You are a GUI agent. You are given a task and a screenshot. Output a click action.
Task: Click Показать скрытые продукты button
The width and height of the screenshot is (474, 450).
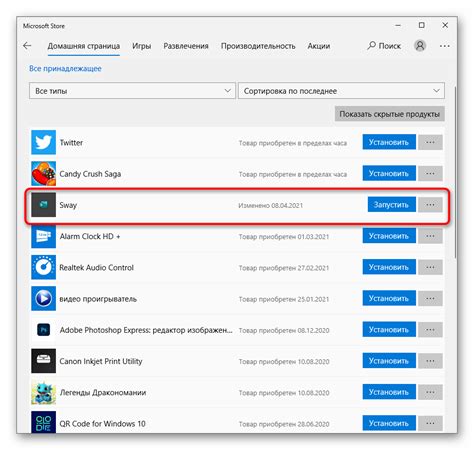click(x=390, y=114)
